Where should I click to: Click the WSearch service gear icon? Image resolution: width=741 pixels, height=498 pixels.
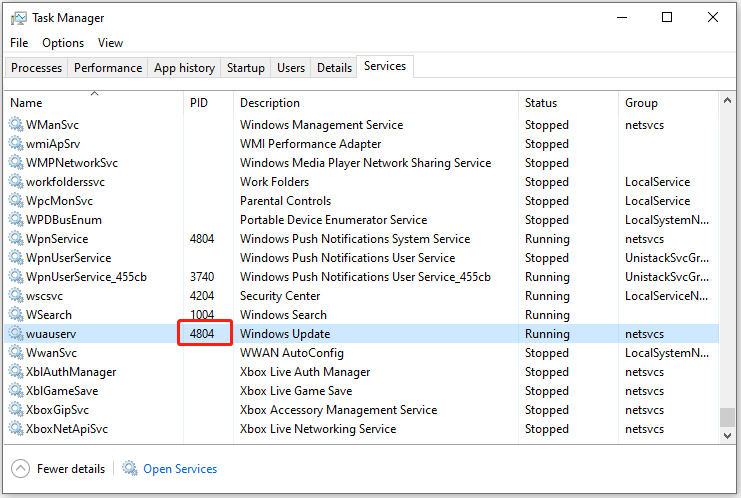(16, 315)
